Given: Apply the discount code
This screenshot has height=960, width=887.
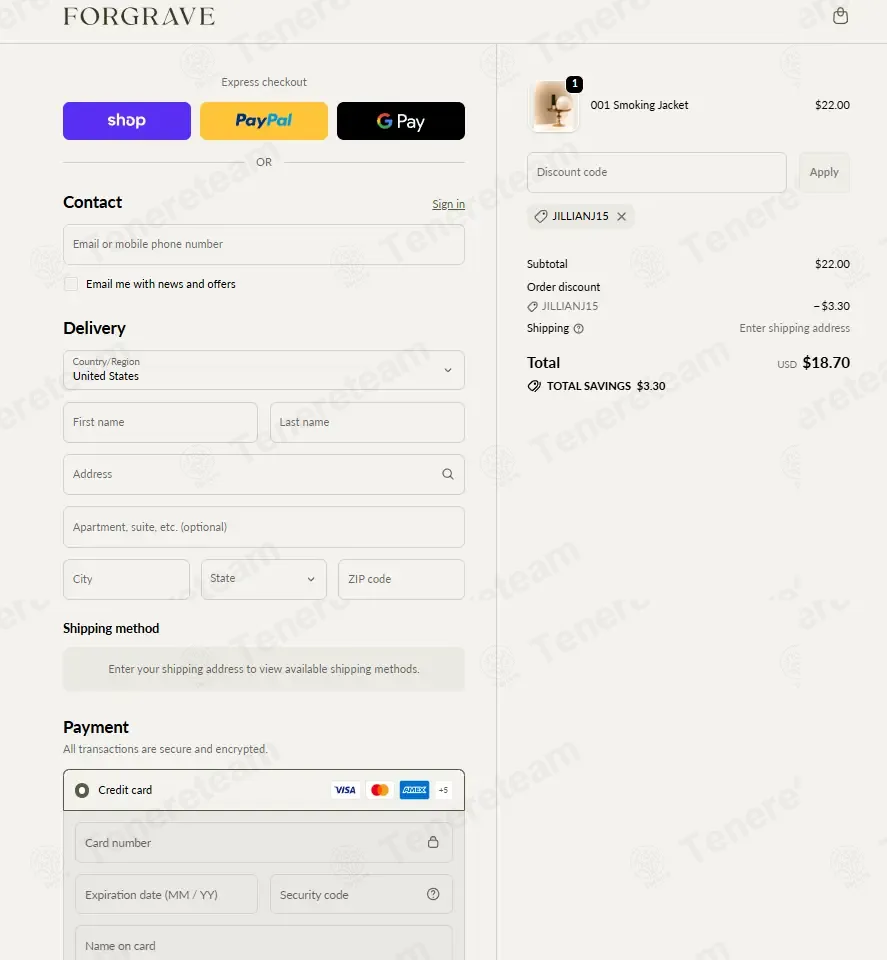Looking at the screenshot, I should [x=824, y=173].
